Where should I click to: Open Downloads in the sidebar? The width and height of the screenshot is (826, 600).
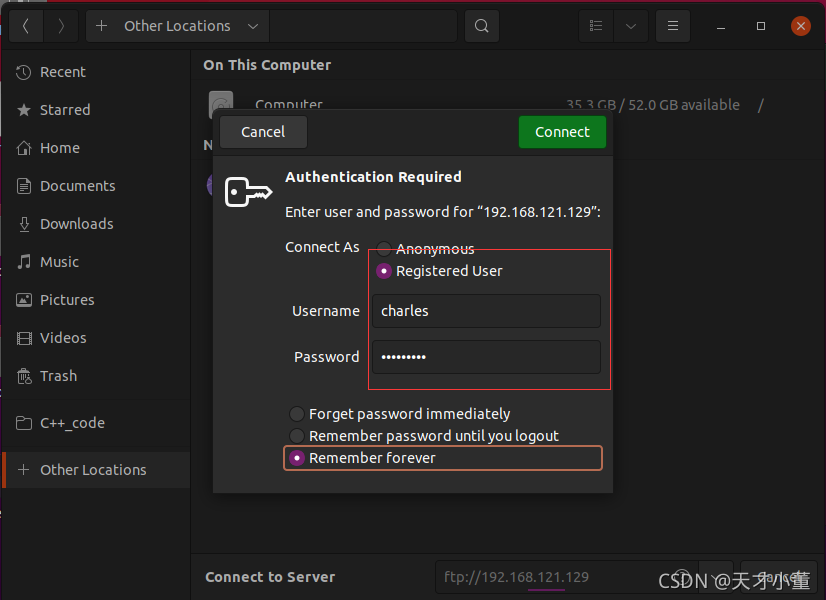(96, 224)
